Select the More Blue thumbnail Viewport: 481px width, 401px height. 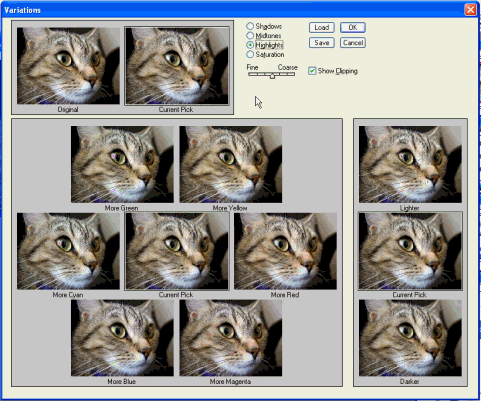pyautogui.click(x=122, y=338)
